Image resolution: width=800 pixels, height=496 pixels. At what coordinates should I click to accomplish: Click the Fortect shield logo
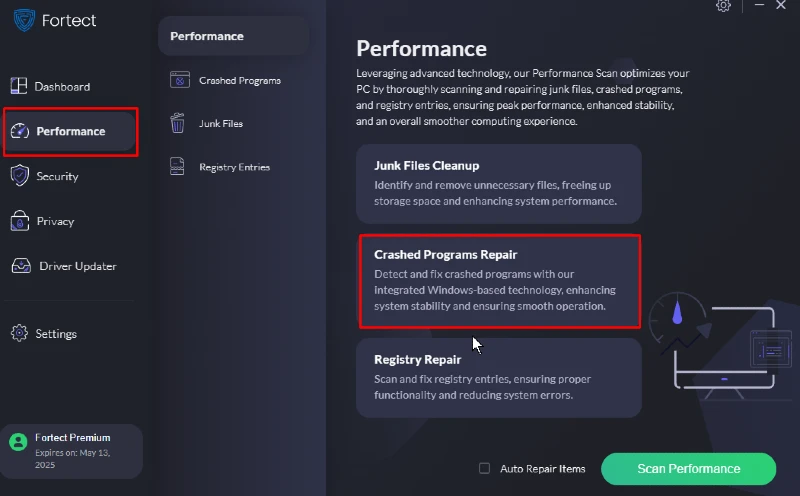point(24,20)
